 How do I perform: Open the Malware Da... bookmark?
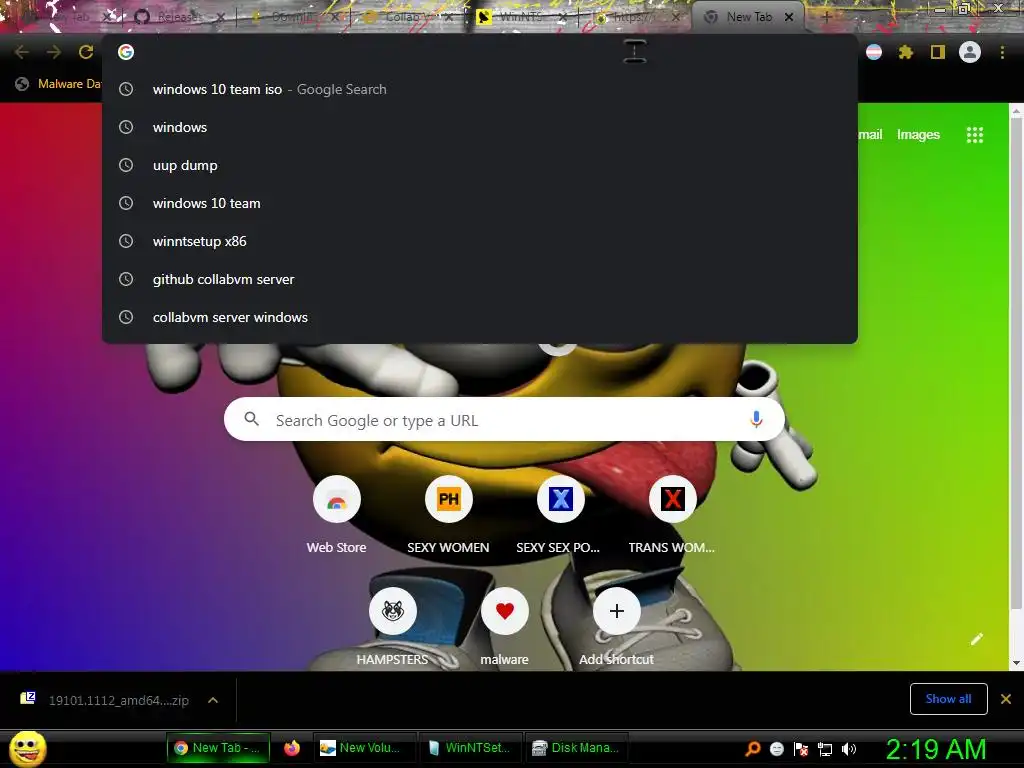(59, 84)
